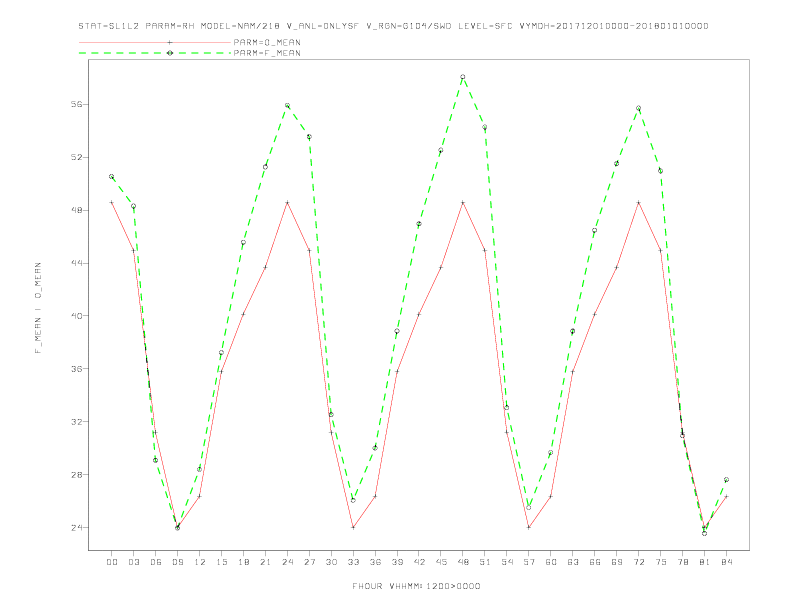Screen dimensions: 792x612
Task: Select the PARM=F_MEAN legend label
Action: pyautogui.click(x=267, y=53)
